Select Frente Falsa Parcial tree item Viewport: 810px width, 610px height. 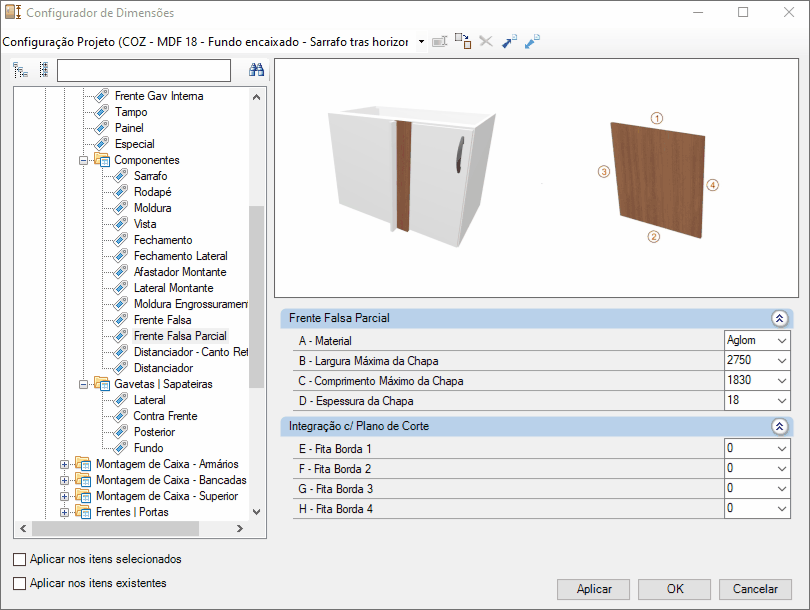click(180, 336)
